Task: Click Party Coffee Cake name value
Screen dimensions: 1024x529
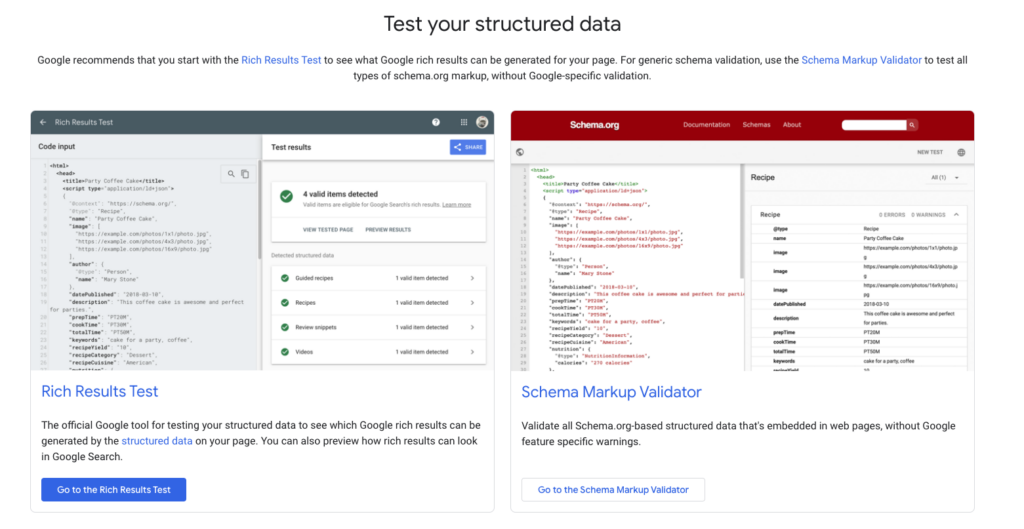Action: click(884, 238)
